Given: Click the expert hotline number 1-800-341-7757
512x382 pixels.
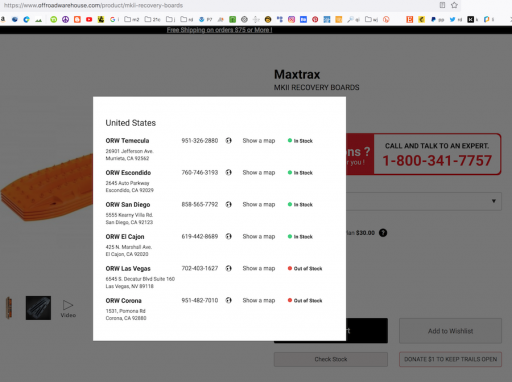Looking at the screenshot, I should click(437, 161).
